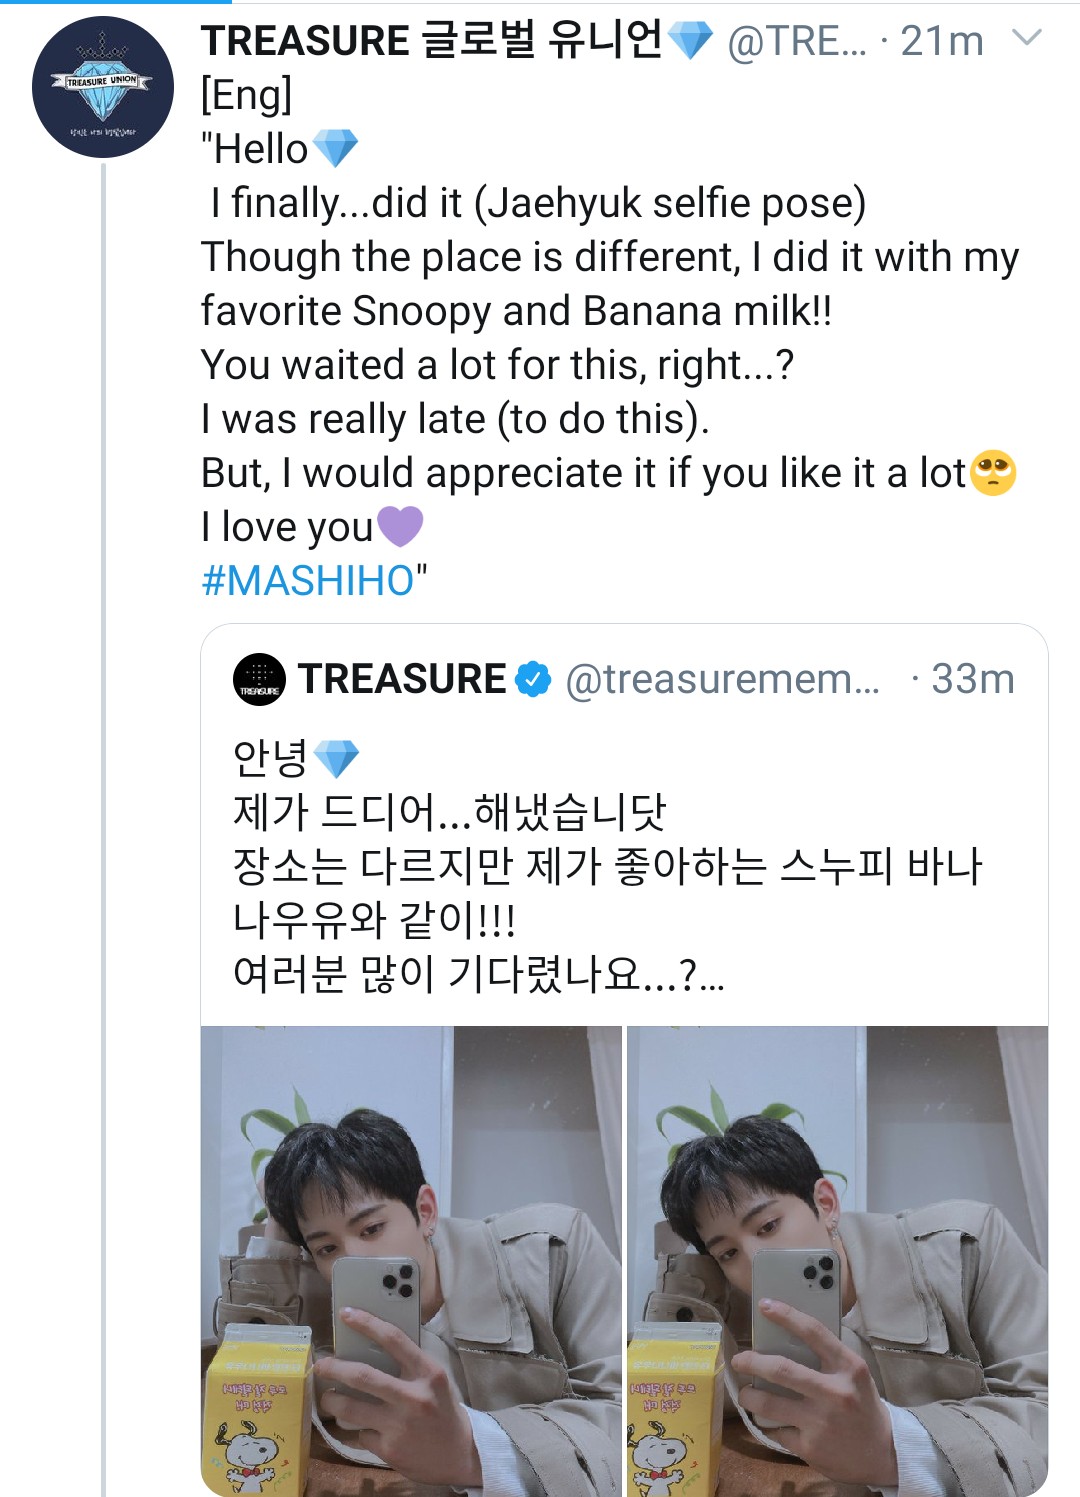This screenshot has height=1497, width=1080.
Task: Click the blue verified badge next to TREASURE
Action: tap(533, 679)
